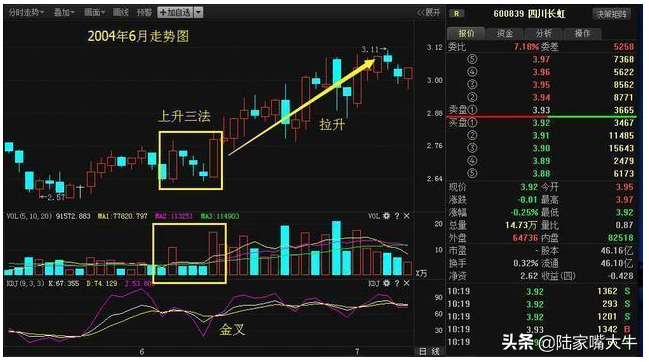Image resolution: width=649 pixels, height=362 pixels.
Task: Open the 决策矩阵 button
Action: [x=611, y=14]
